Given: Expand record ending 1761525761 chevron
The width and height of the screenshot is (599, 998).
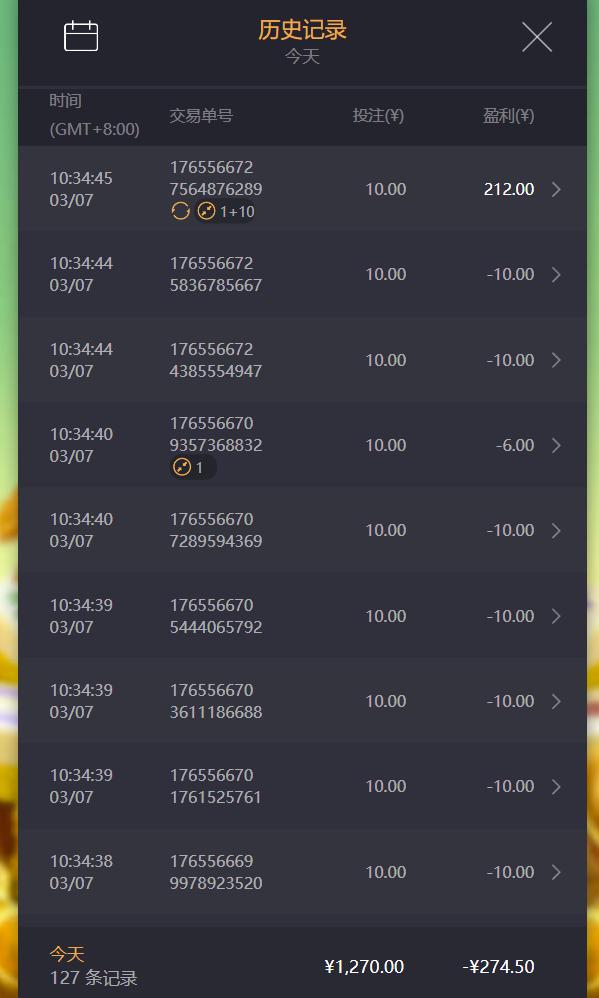Looking at the screenshot, I should [556, 786].
